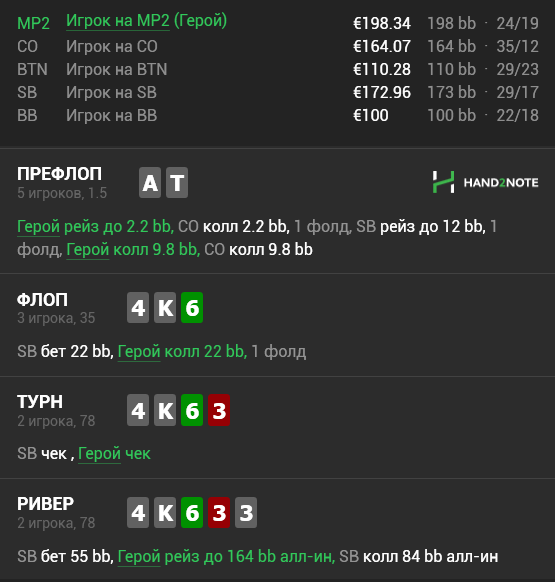Select the 'Игрок на SB' player row
The width and height of the screenshot is (555, 582).
pos(278,92)
